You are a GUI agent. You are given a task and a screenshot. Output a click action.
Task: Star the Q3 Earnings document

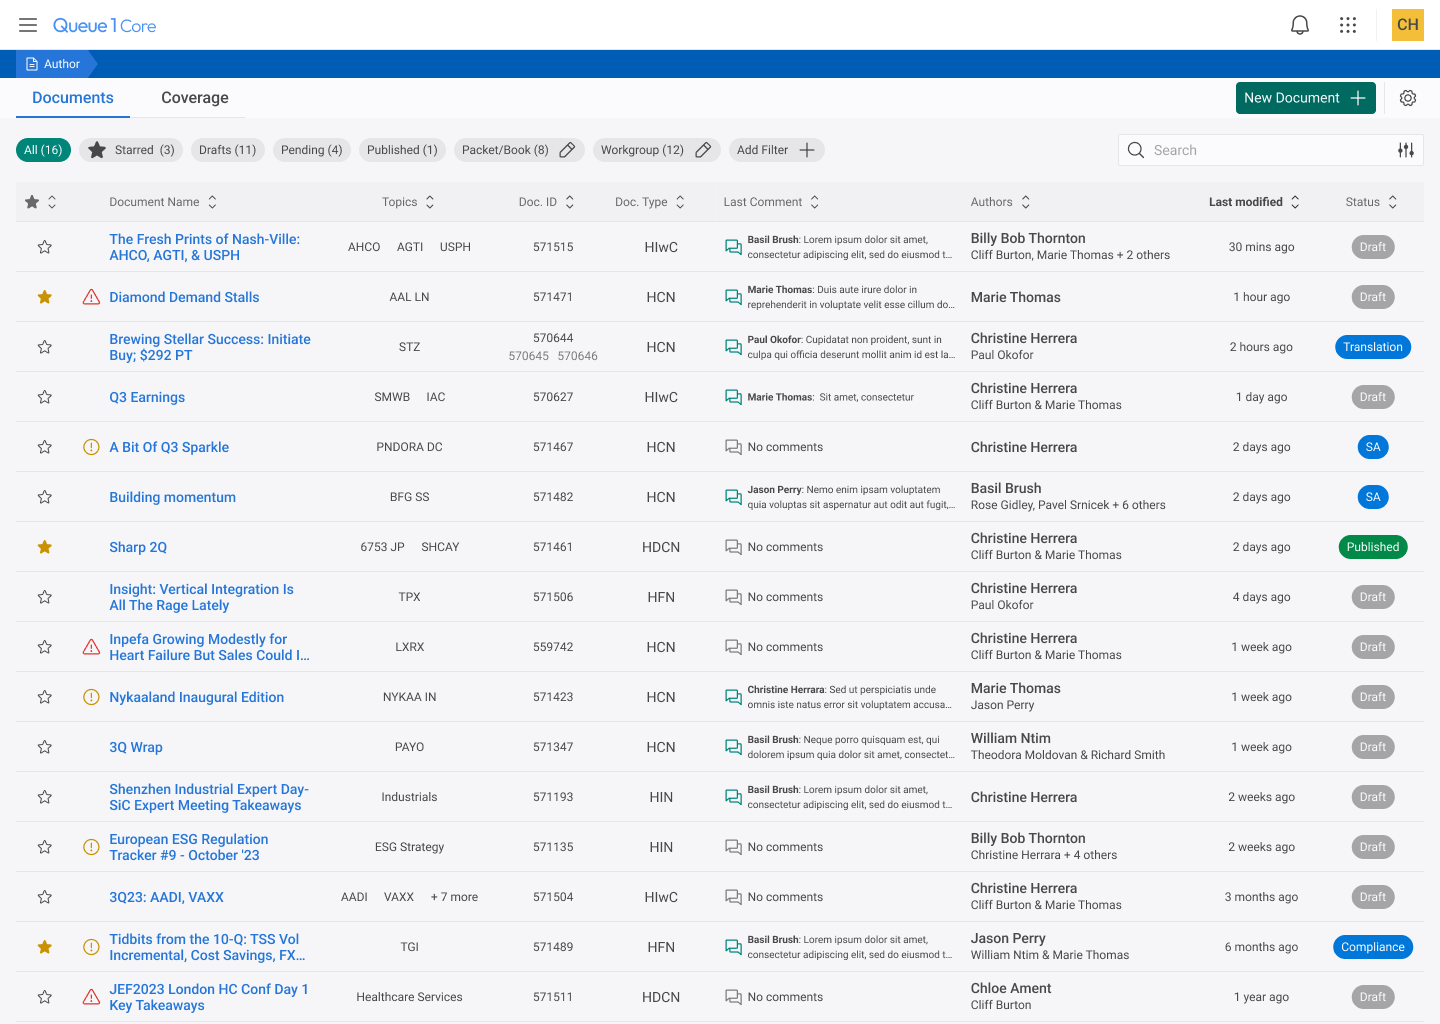point(45,397)
